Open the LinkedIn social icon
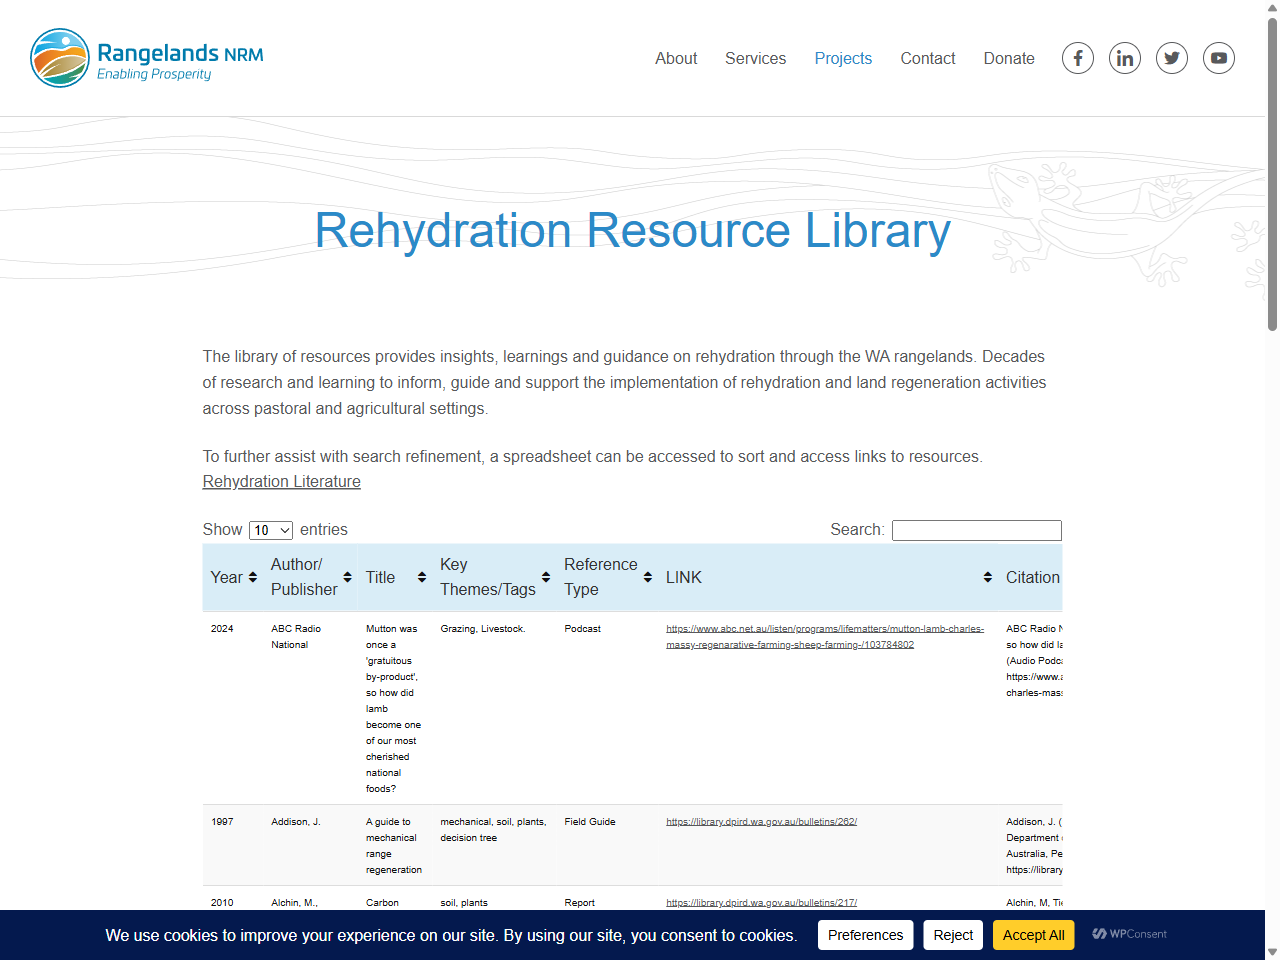Image resolution: width=1280 pixels, height=960 pixels. [x=1125, y=58]
